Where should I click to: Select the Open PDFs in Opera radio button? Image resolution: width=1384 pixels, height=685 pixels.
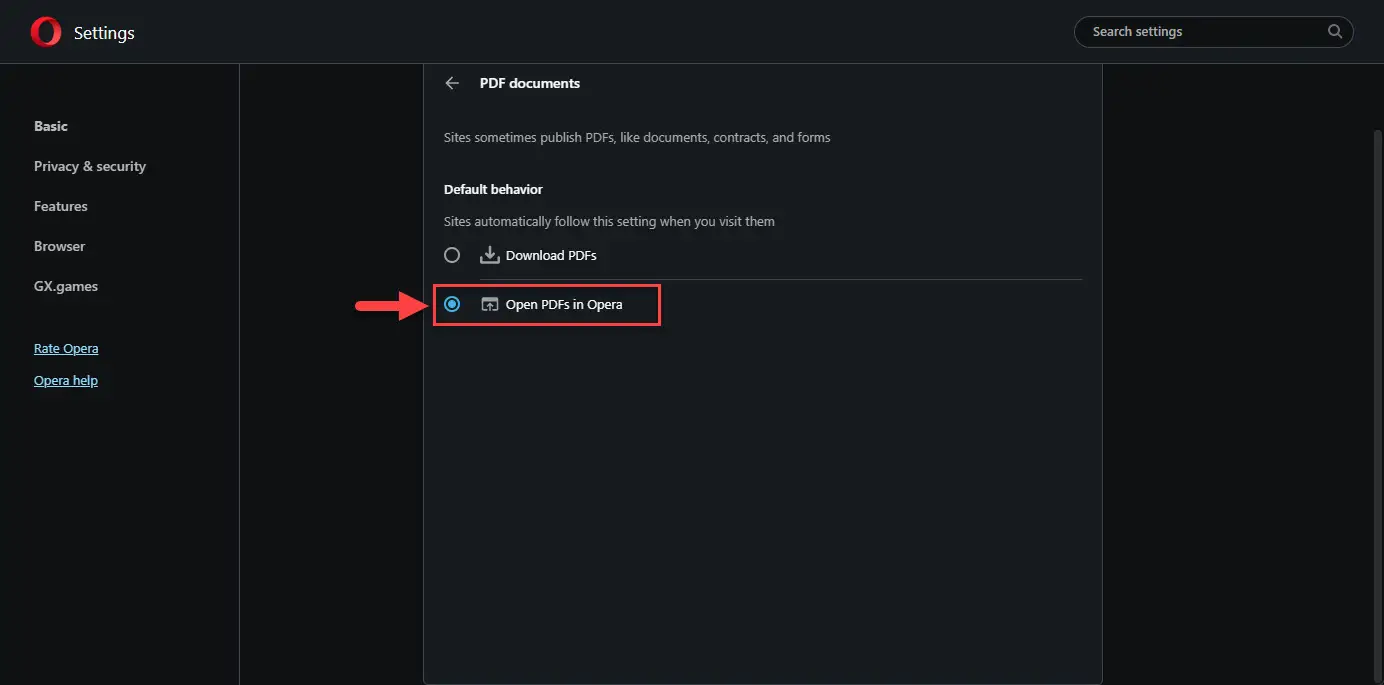[x=452, y=304]
